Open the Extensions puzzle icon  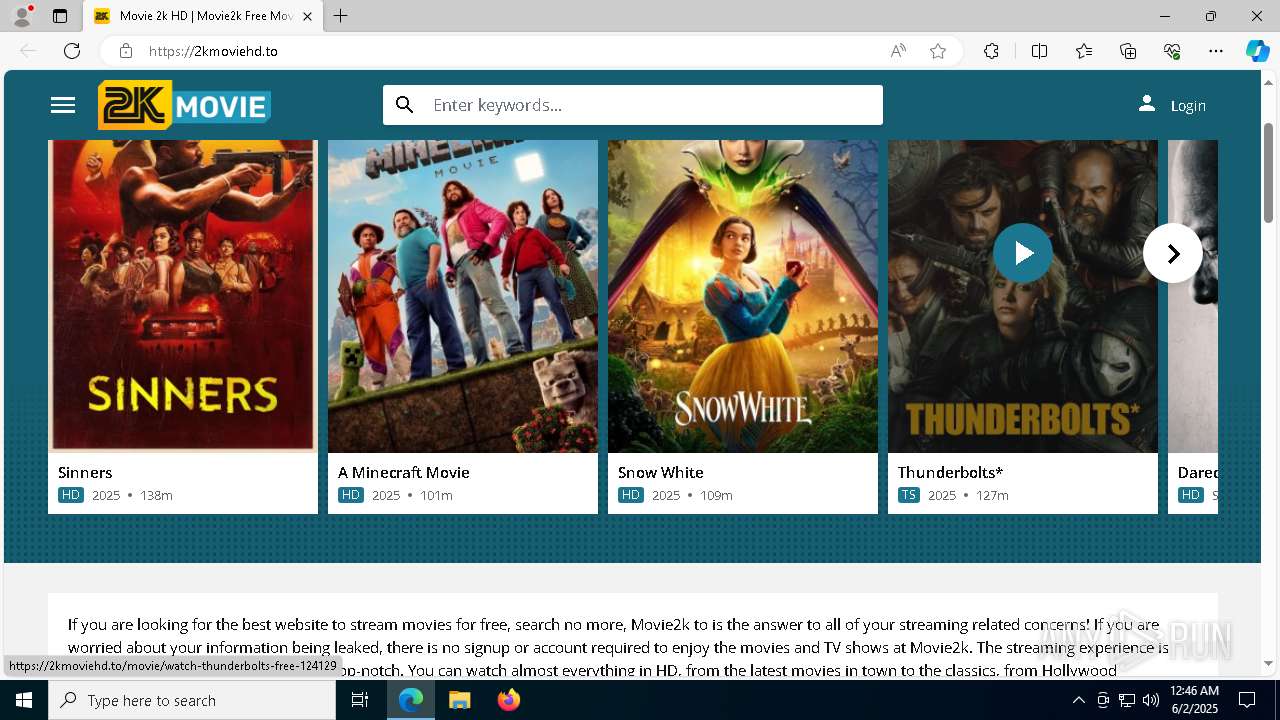coord(991,51)
